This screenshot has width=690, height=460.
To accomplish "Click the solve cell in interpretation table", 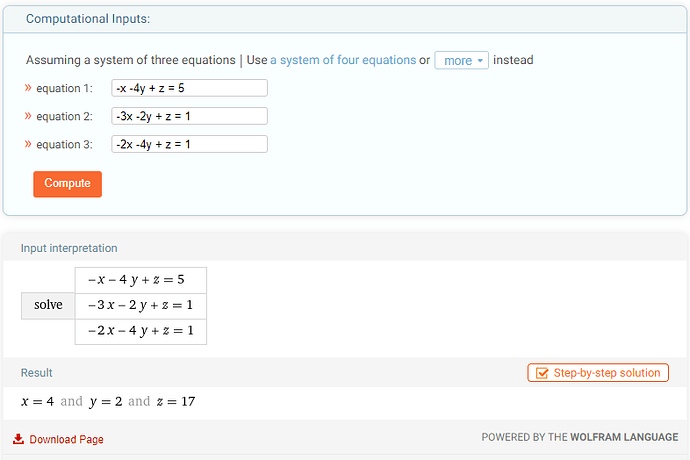I will (x=48, y=305).
